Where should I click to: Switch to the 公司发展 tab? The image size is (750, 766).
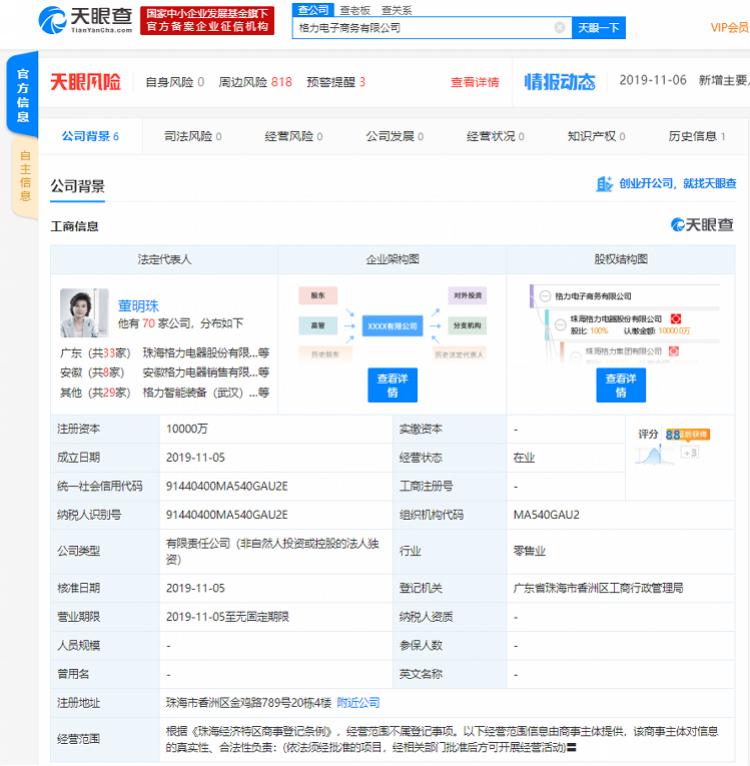pos(395,136)
